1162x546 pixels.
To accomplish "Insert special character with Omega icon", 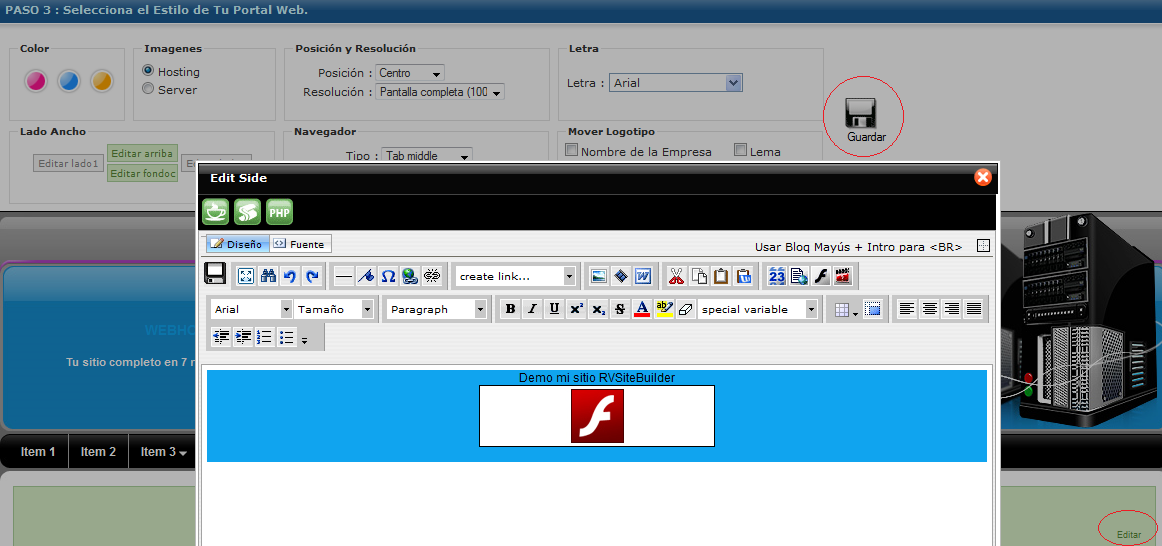I will pos(388,276).
